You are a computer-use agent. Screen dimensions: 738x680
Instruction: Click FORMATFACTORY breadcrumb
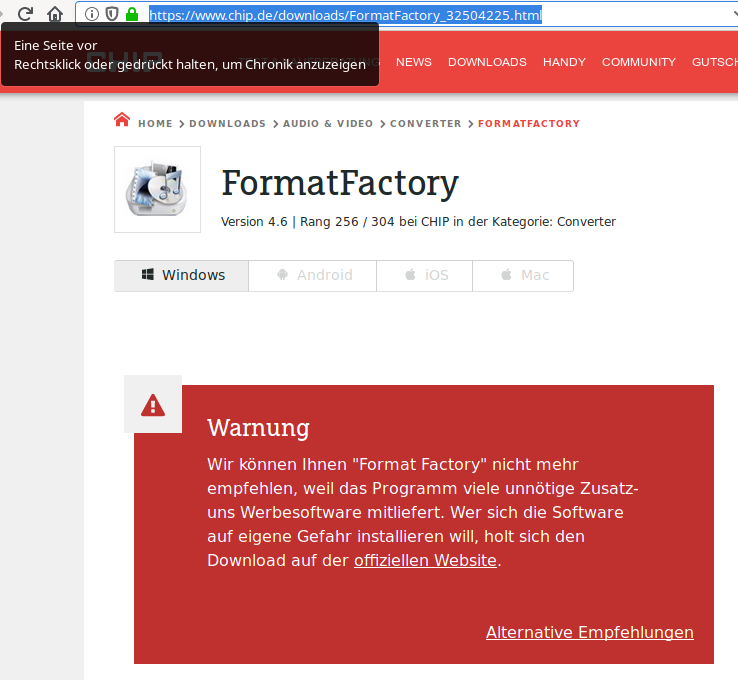[x=529, y=124]
